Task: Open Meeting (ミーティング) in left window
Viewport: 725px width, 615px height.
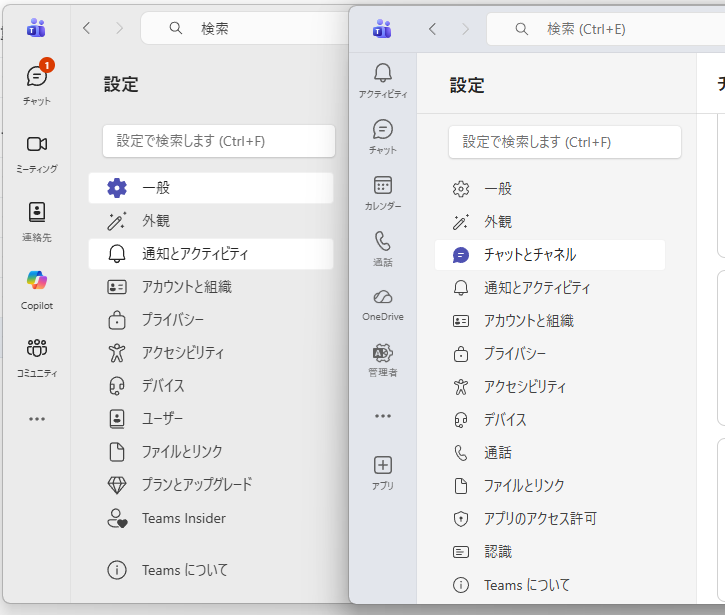Action: [37, 154]
